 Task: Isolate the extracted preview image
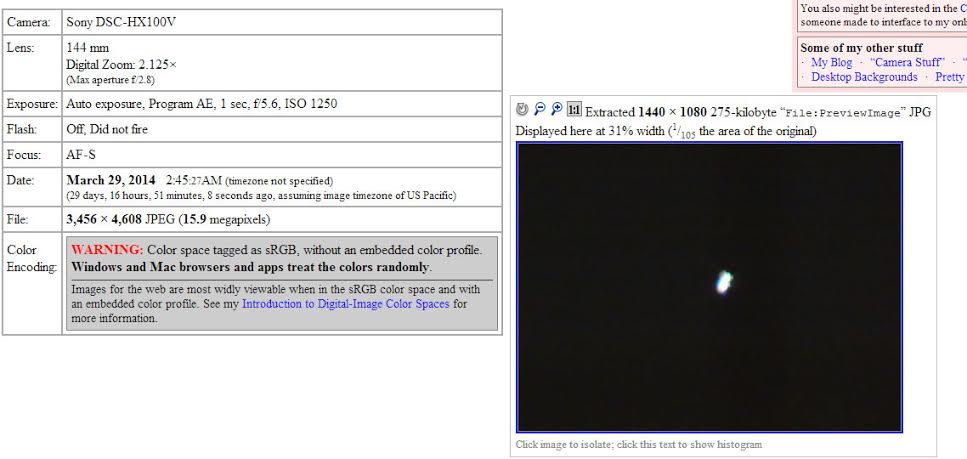click(x=709, y=287)
